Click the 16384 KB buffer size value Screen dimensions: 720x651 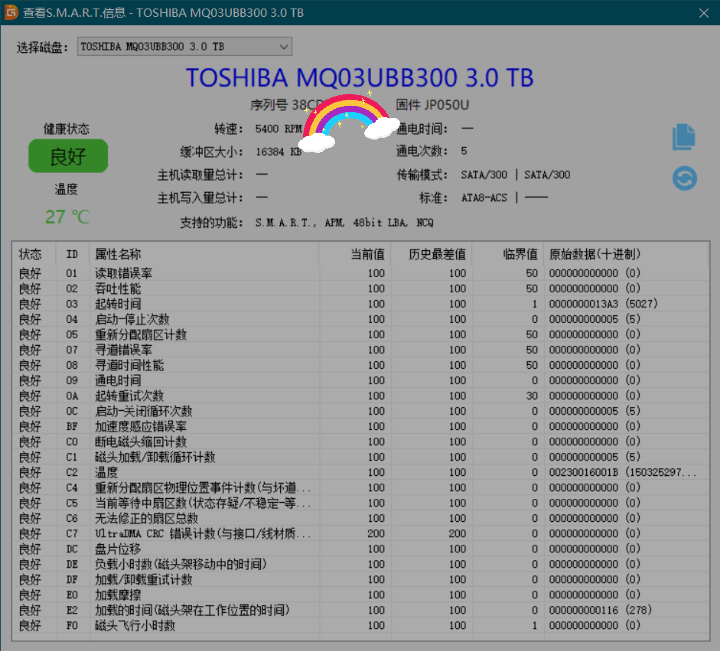click(x=278, y=152)
